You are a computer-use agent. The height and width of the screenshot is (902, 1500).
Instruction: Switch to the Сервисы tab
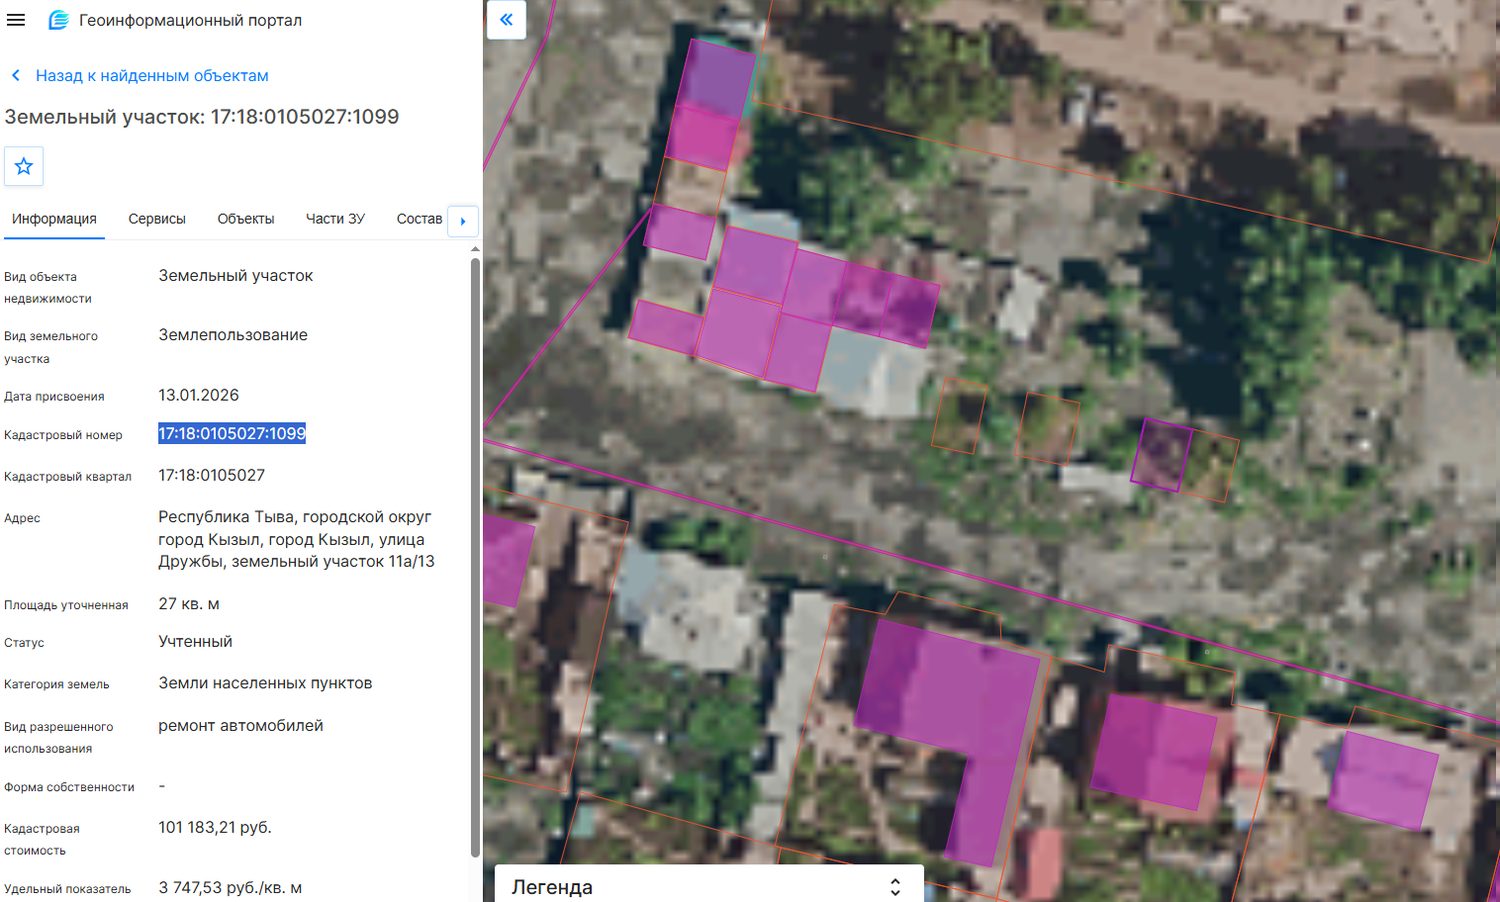click(157, 219)
